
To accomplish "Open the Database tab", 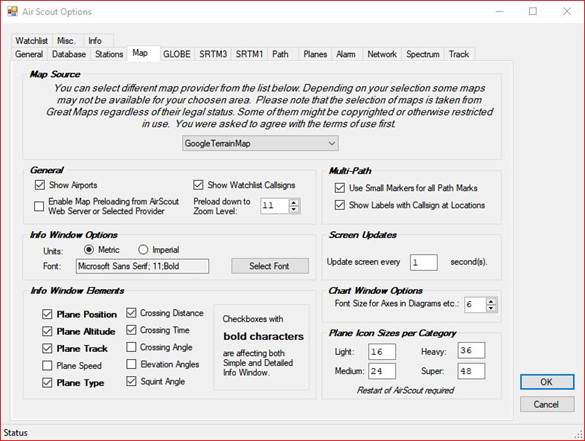I will [x=69, y=54].
